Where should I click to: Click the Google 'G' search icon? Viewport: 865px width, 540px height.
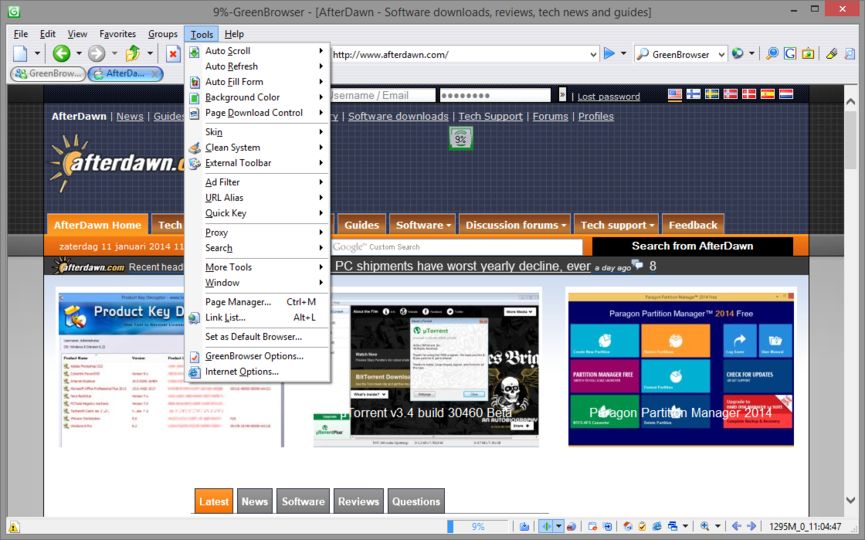790,54
